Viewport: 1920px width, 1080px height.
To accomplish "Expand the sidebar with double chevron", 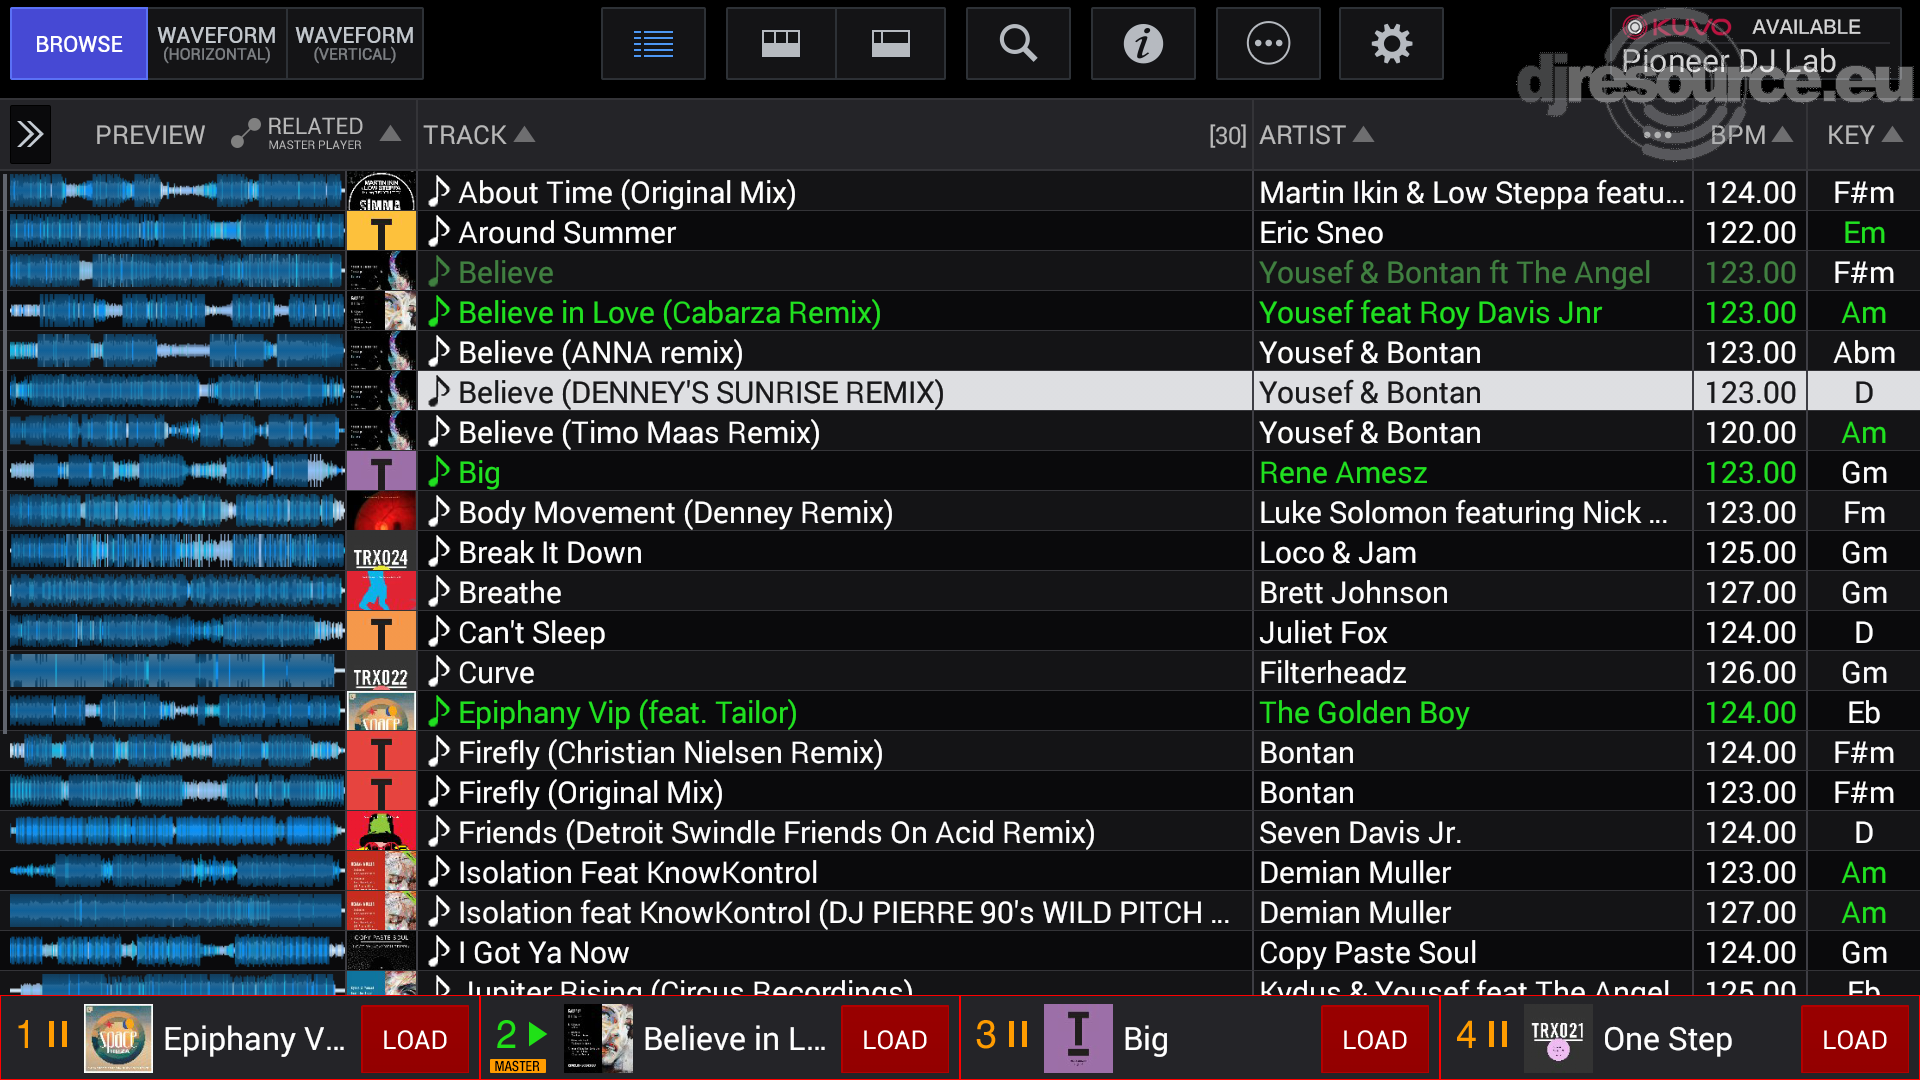I will (x=30, y=134).
